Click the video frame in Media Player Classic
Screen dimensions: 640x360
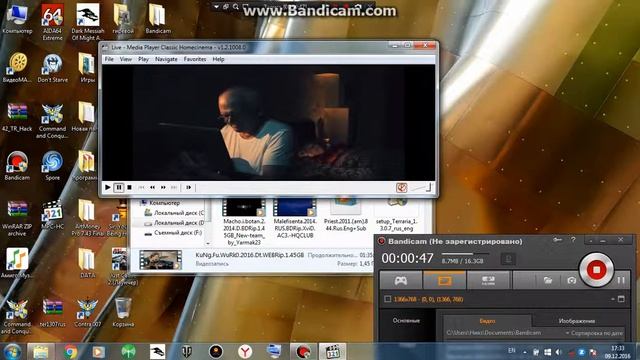click(x=269, y=122)
